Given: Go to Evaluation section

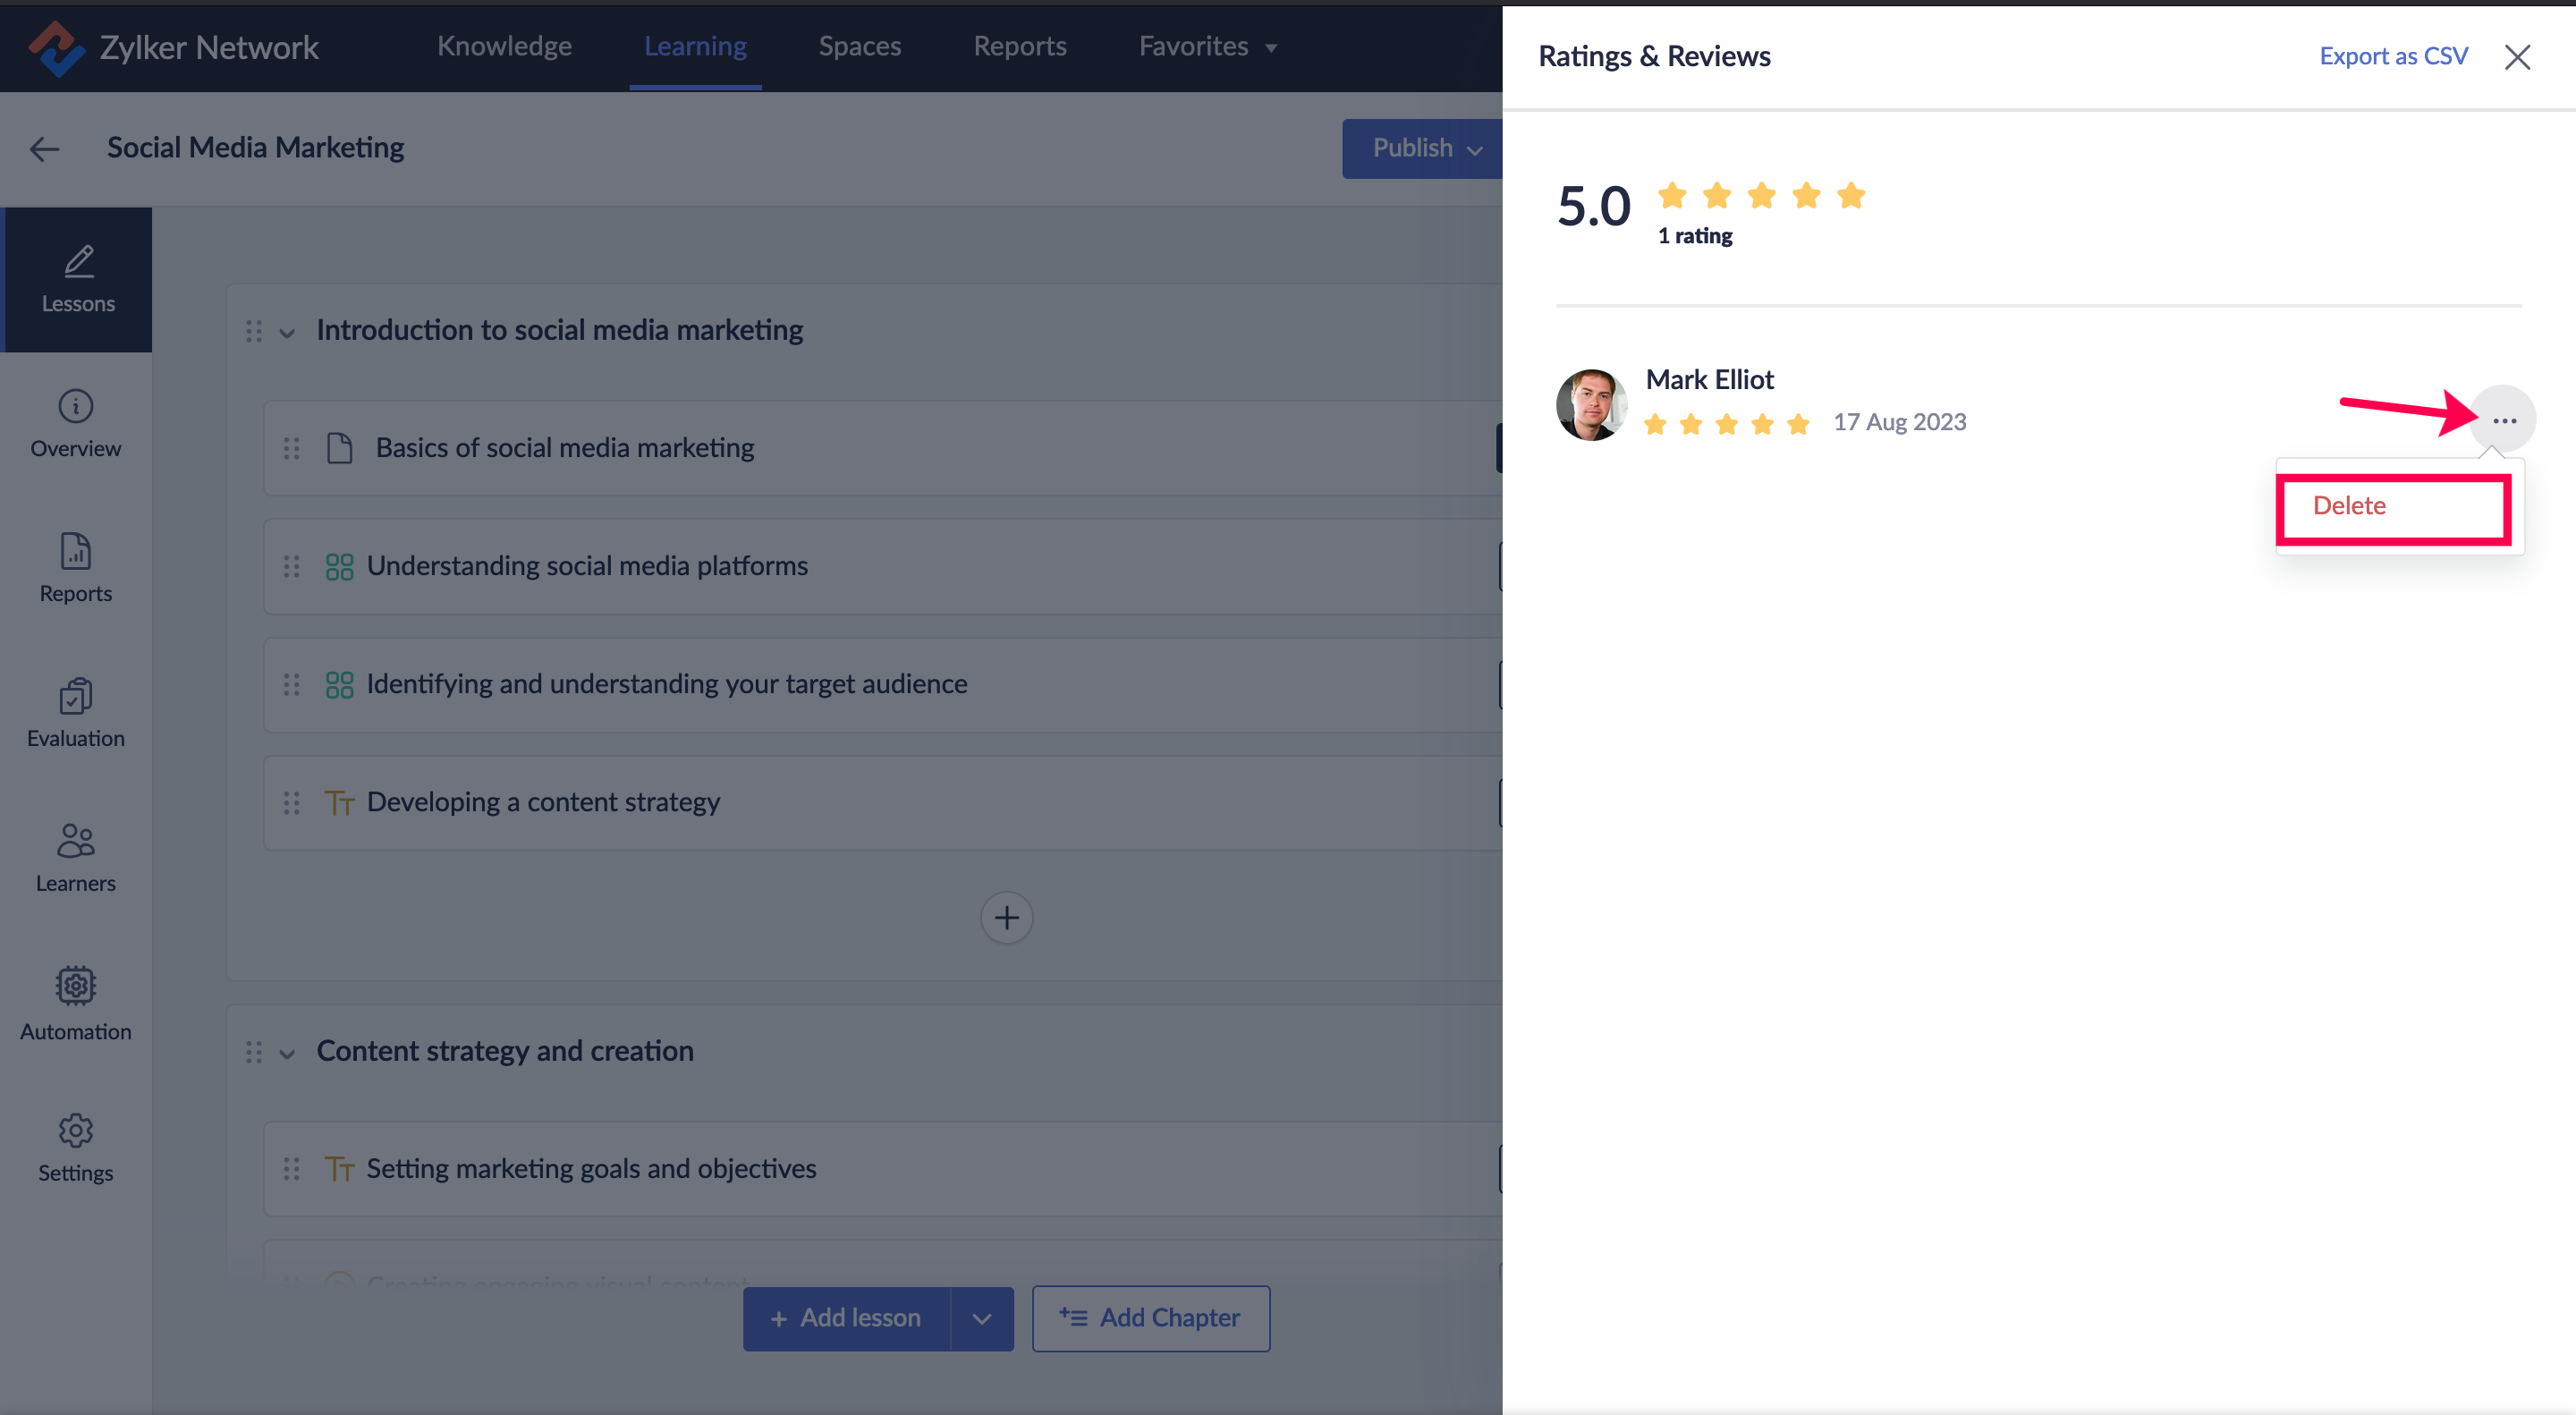Looking at the screenshot, I should [76, 712].
